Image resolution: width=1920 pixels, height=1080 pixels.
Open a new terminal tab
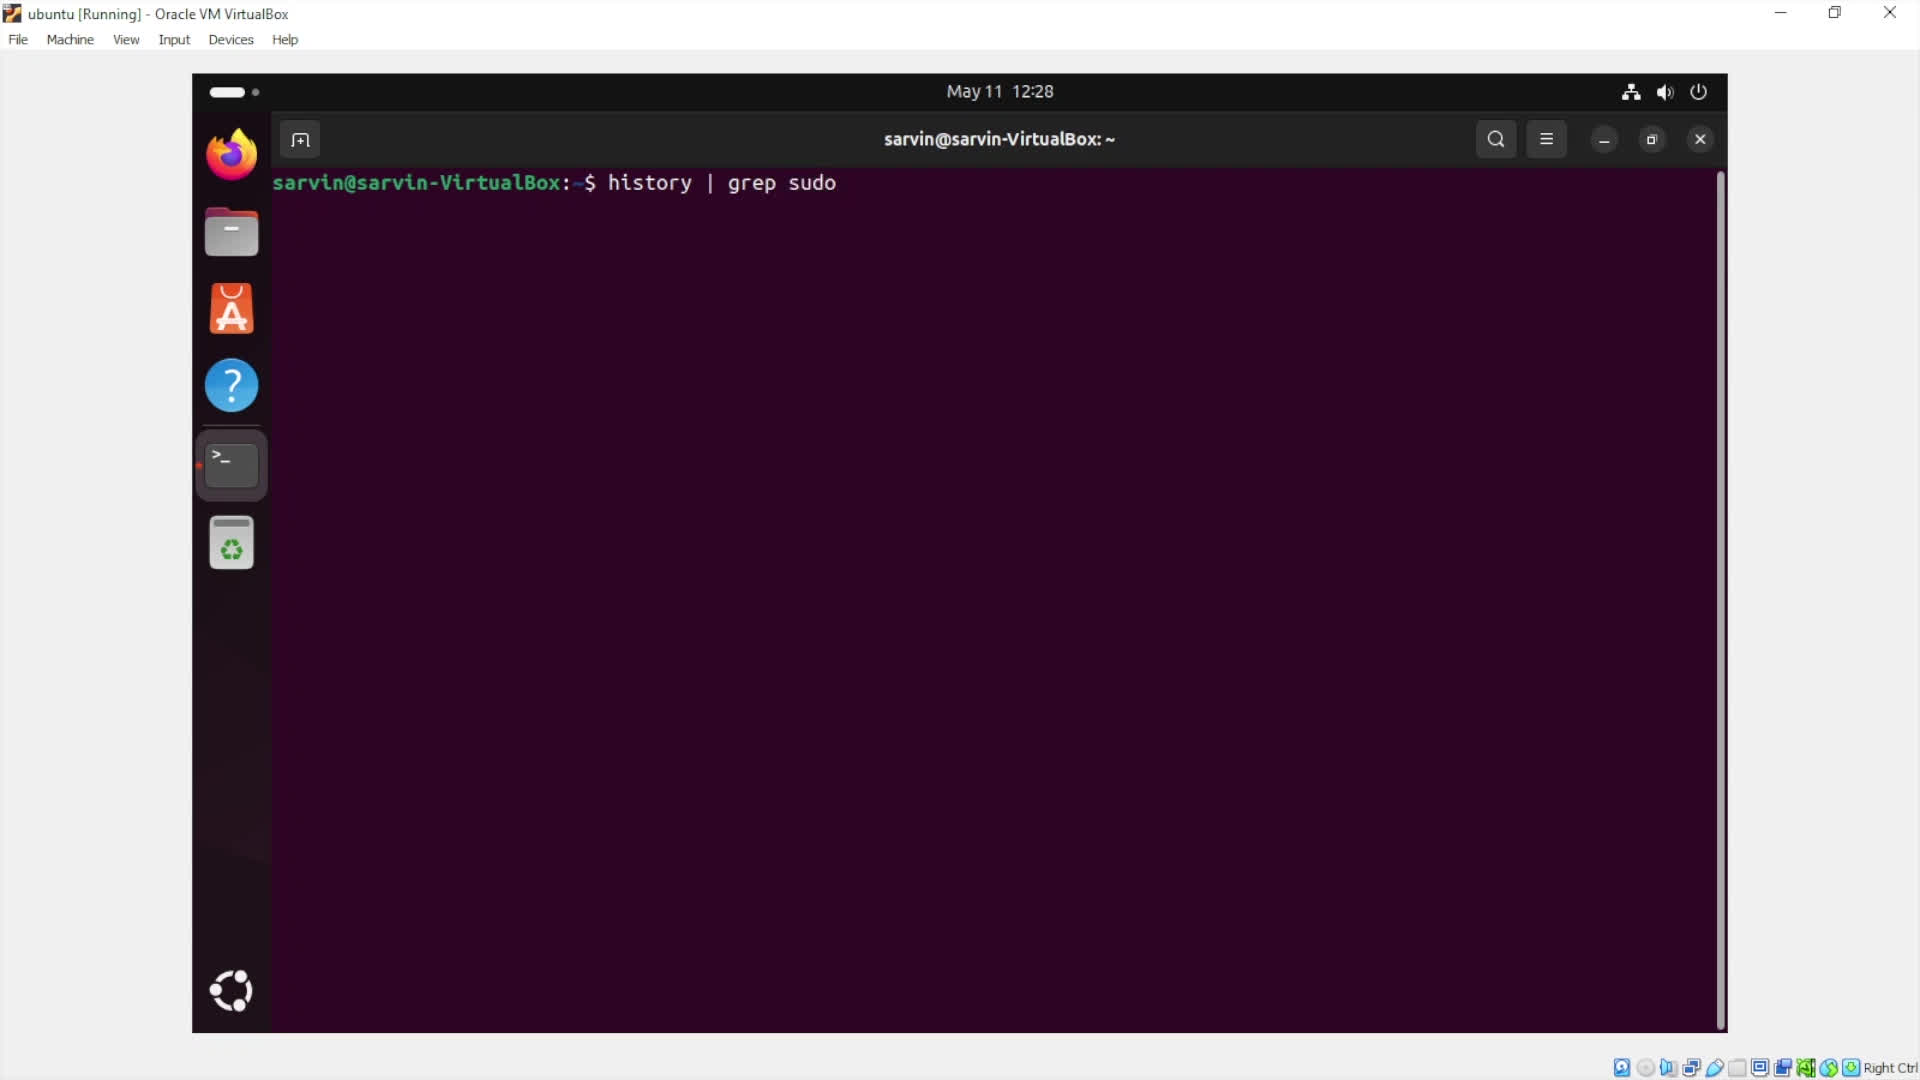click(300, 140)
